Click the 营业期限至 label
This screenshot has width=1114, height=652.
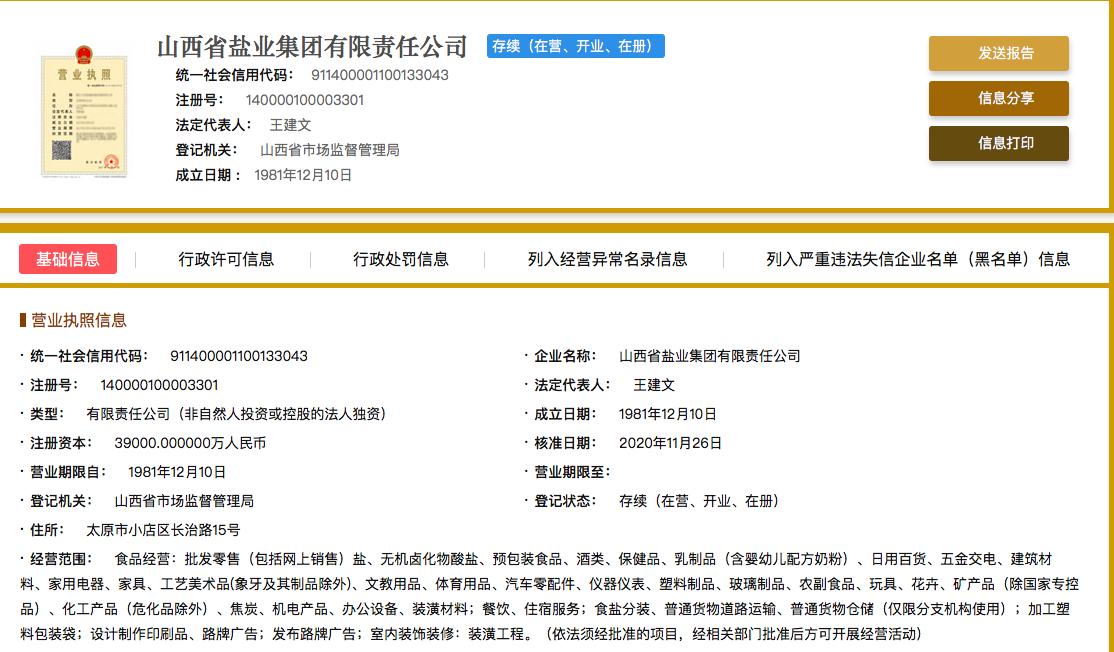(572, 472)
